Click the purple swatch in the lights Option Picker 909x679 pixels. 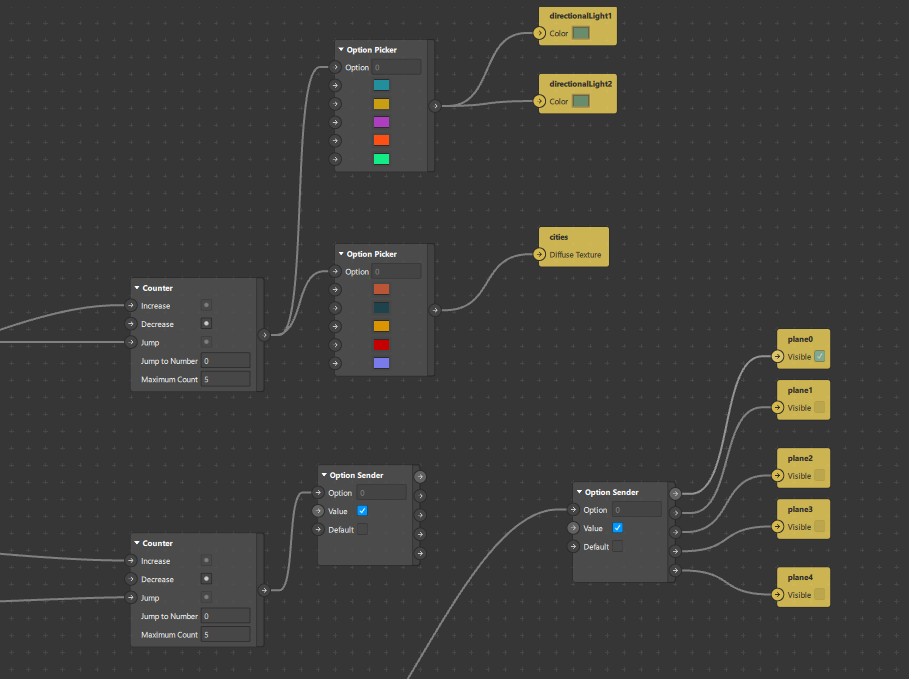[x=381, y=122]
